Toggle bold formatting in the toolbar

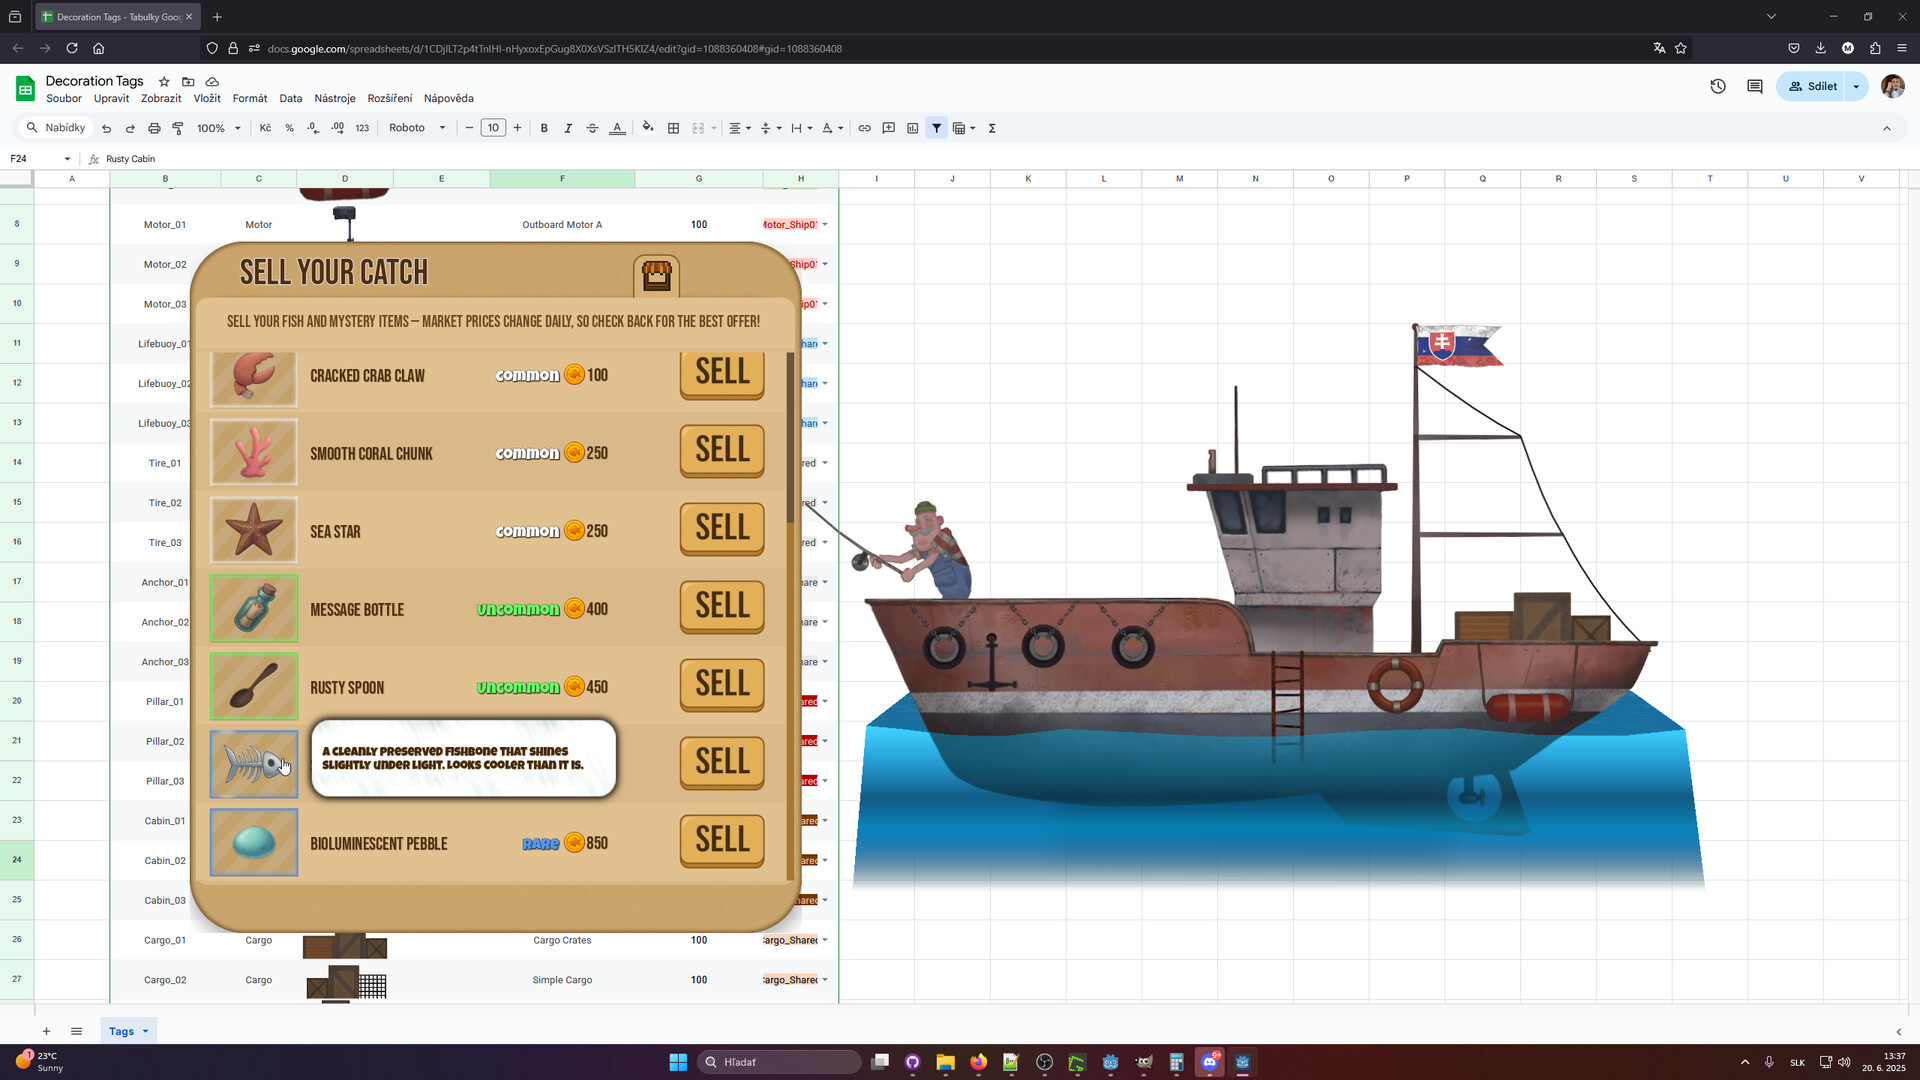point(544,128)
